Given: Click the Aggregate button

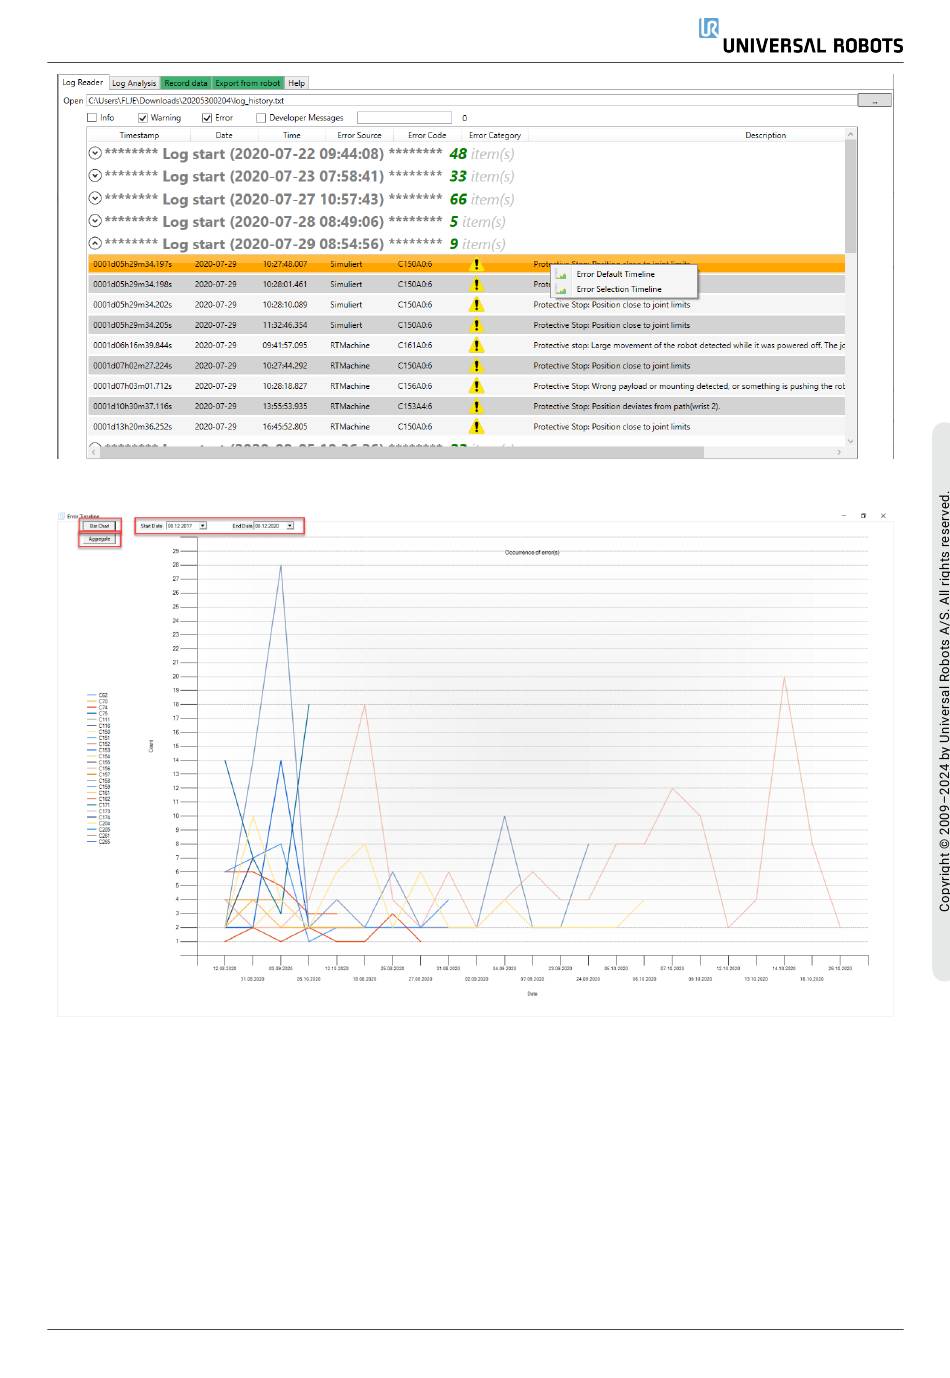Looking at the screenshot, I should (99, 539).
